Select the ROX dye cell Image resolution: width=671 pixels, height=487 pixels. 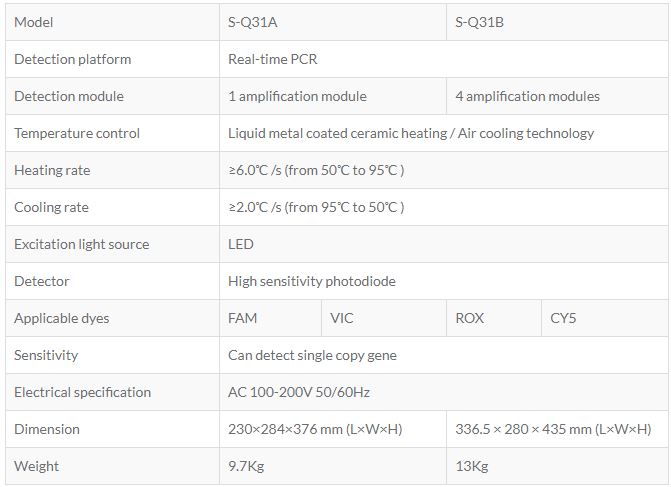469,318
